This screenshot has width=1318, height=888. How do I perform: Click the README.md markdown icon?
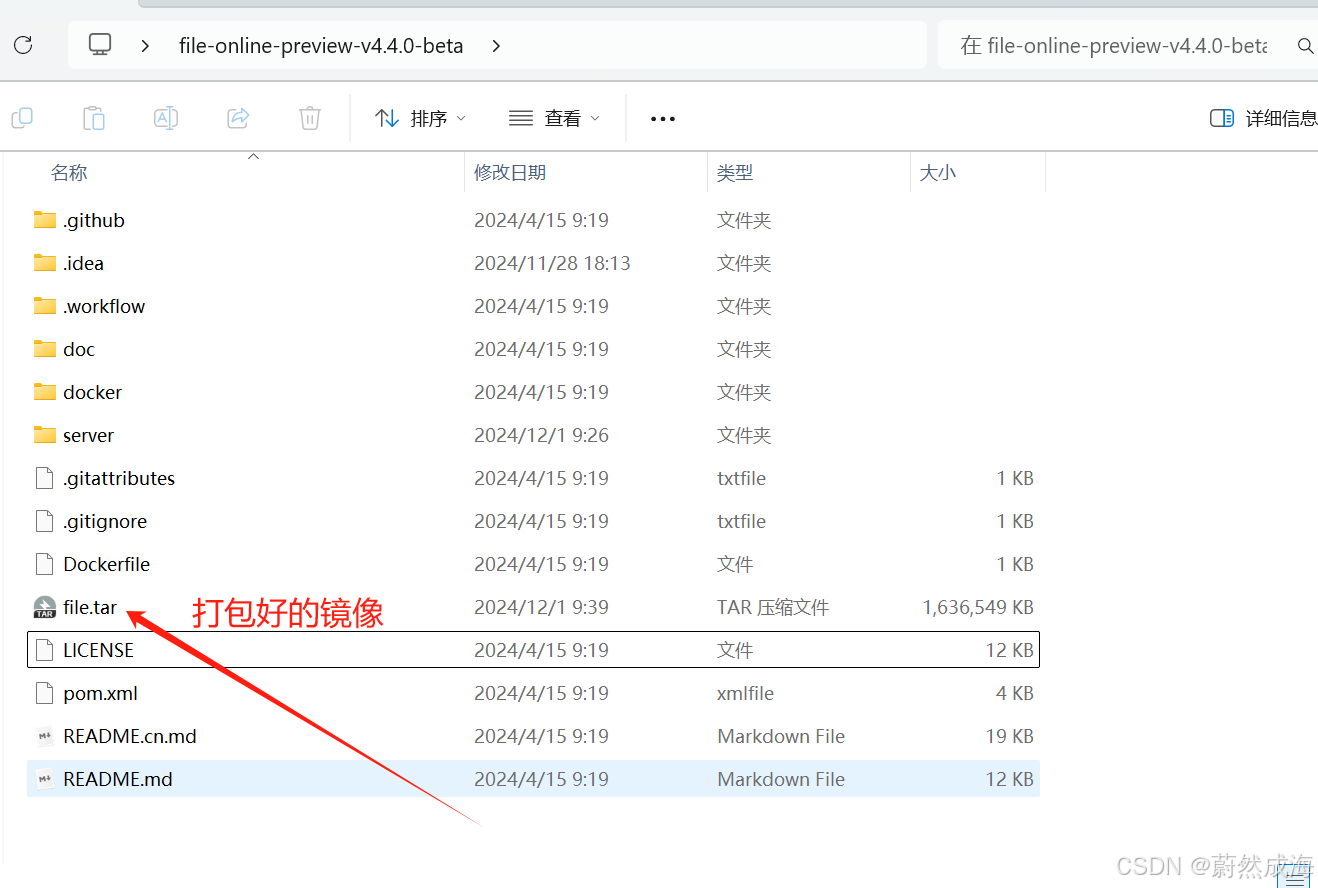(44, 779)
